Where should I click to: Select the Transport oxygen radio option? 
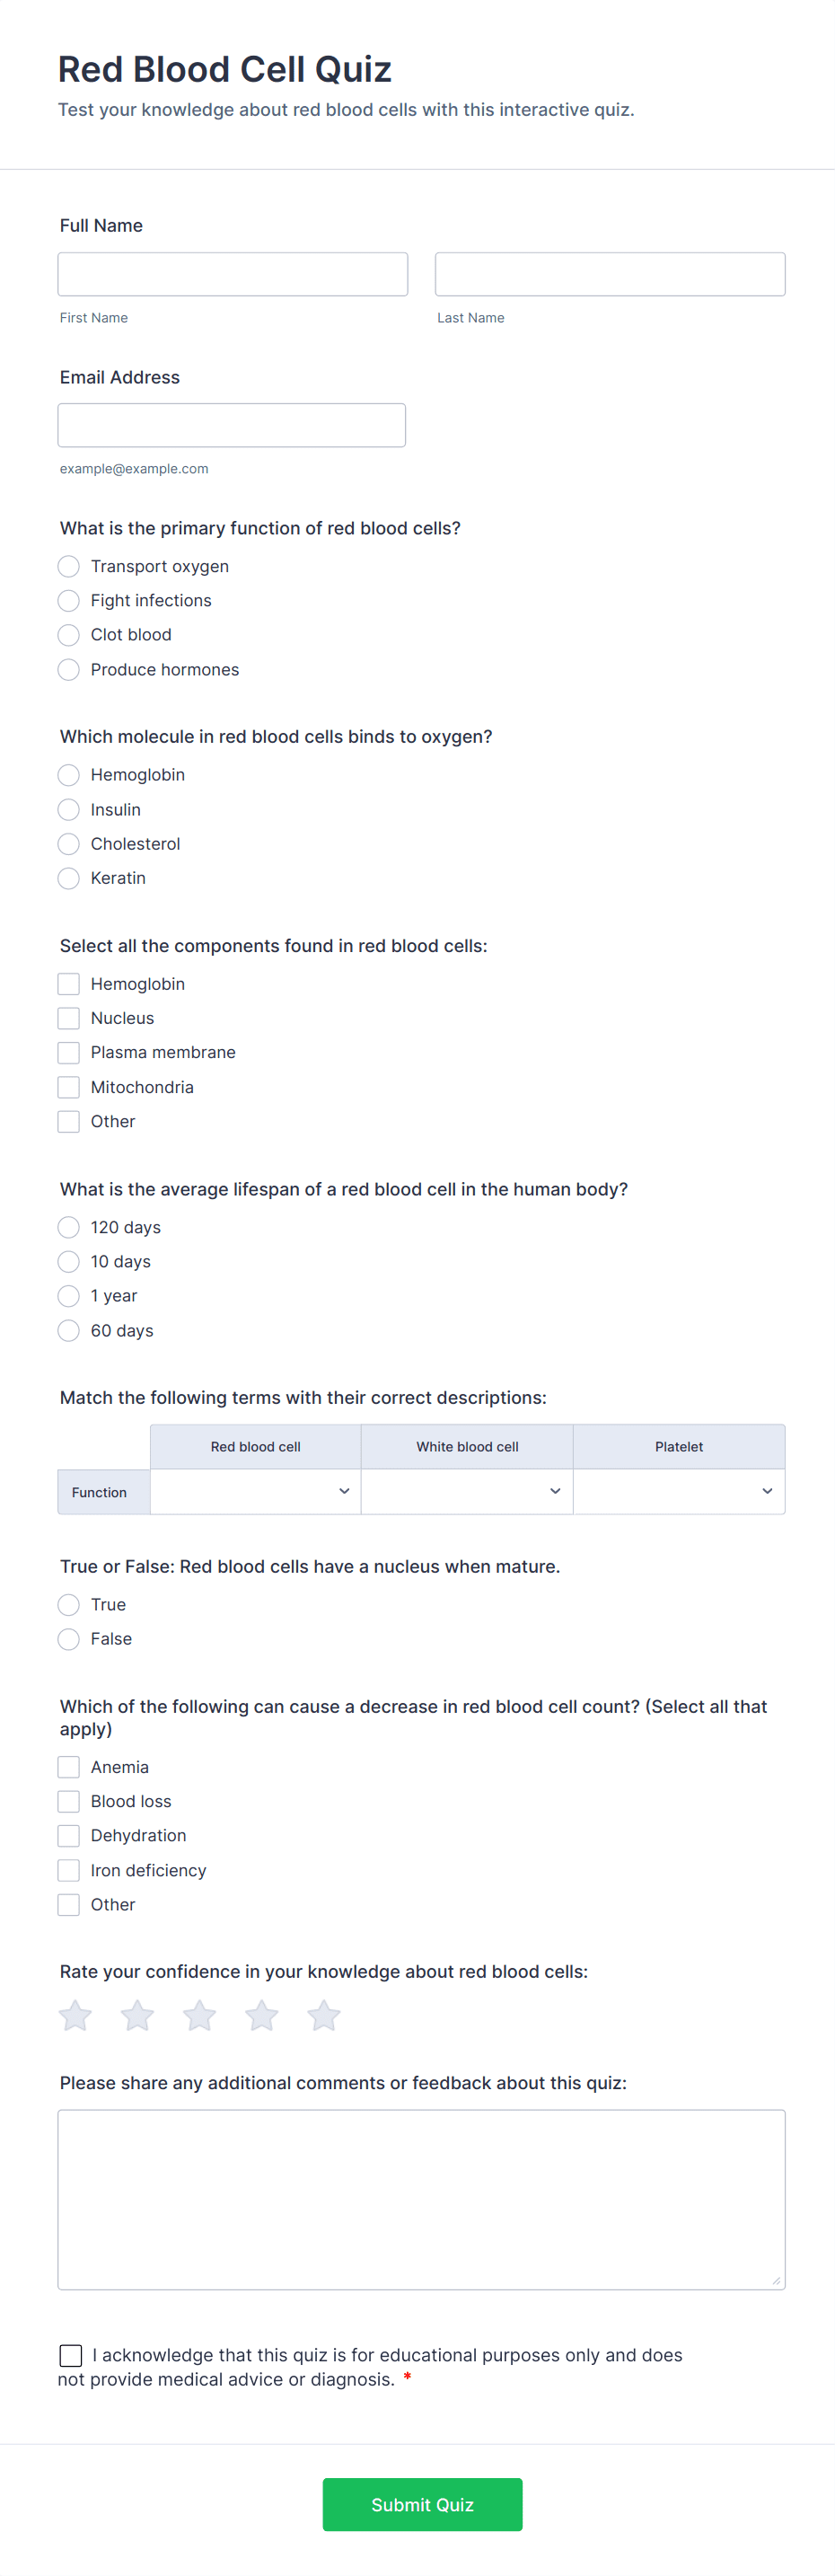[69, 566]
